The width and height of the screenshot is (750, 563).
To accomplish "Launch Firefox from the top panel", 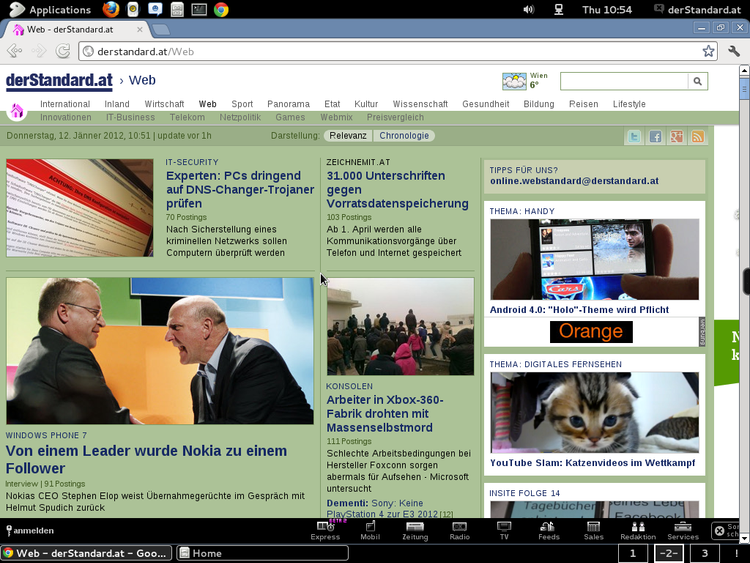I will point(111,9).
